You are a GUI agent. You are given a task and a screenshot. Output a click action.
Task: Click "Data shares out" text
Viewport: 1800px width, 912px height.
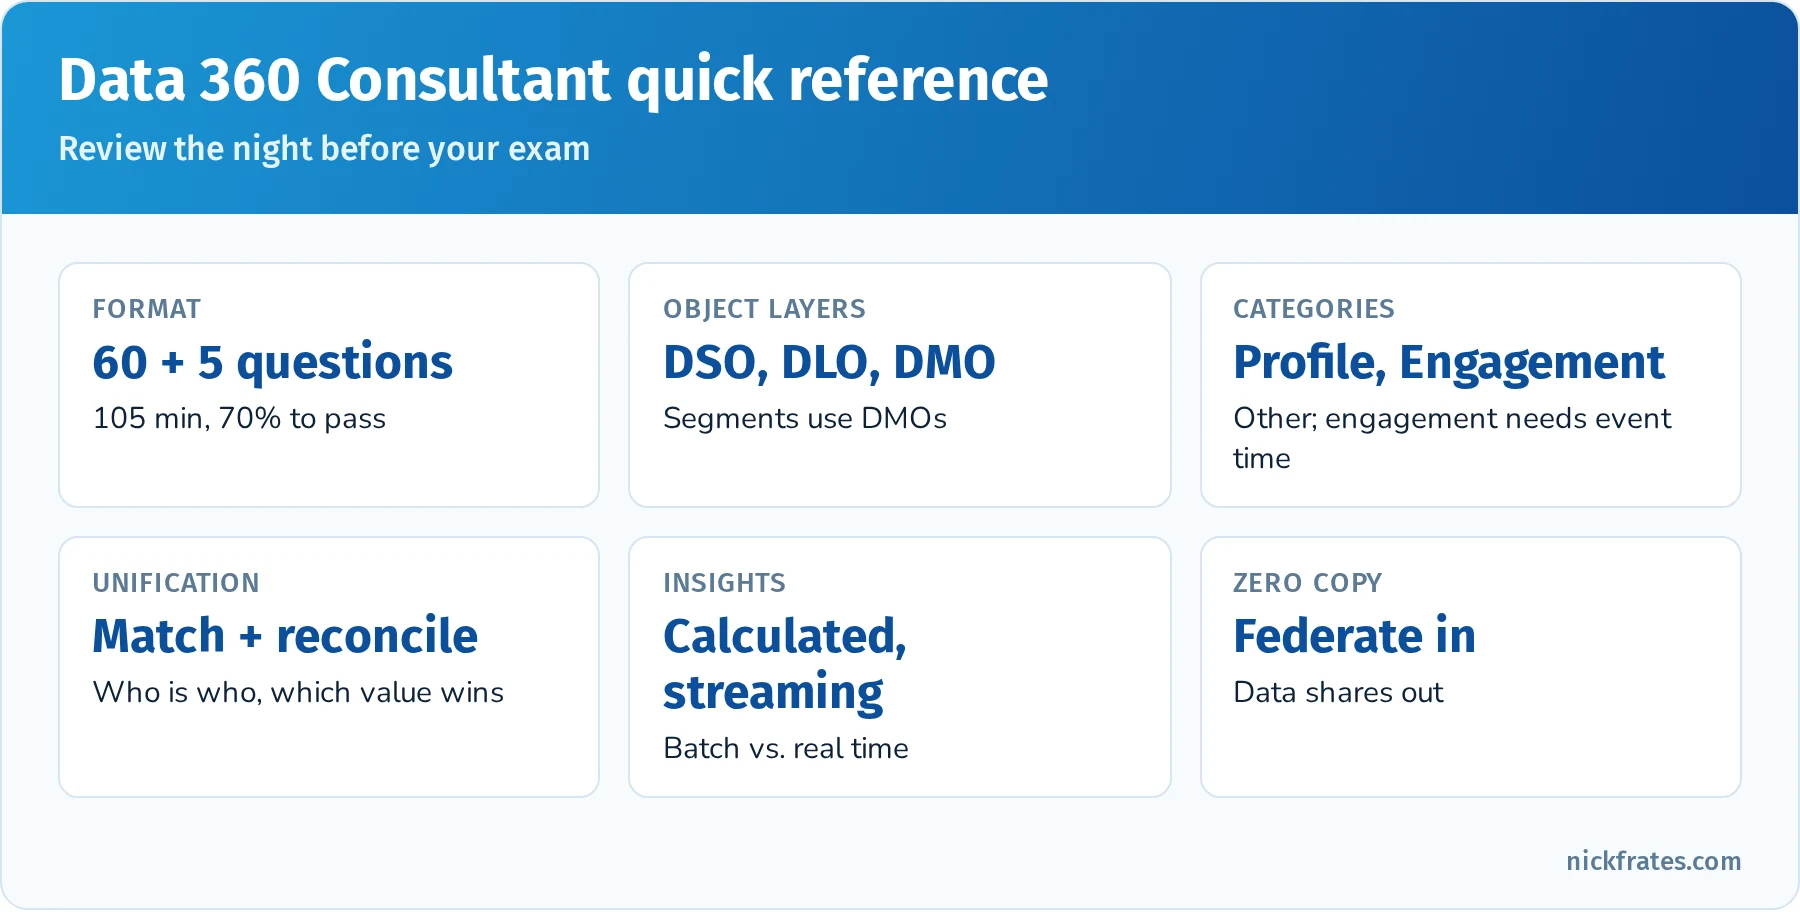1338,692
